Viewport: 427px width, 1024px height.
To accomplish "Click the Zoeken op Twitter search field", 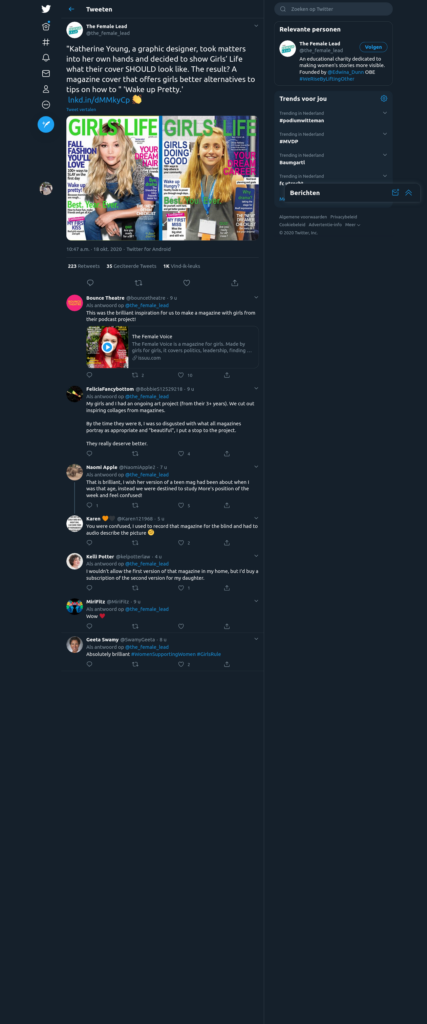I will [334, 9].
